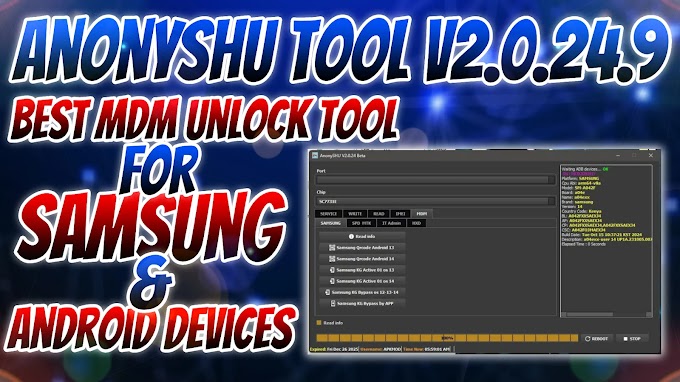This screenshot has width=680, height=382.
Task: Click the 'Platform' log line
Action: 580,178
